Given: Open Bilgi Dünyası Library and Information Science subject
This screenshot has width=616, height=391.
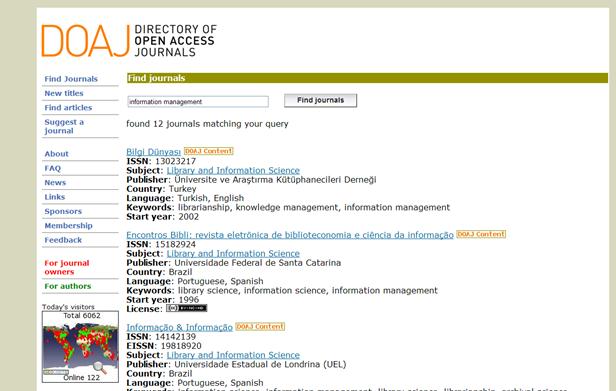Looking at the screenshot, I should tap(233, 171).
